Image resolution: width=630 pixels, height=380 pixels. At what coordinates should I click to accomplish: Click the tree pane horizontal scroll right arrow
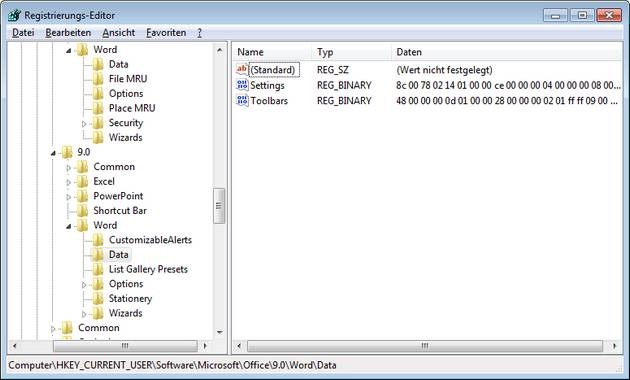pos(205,345)
